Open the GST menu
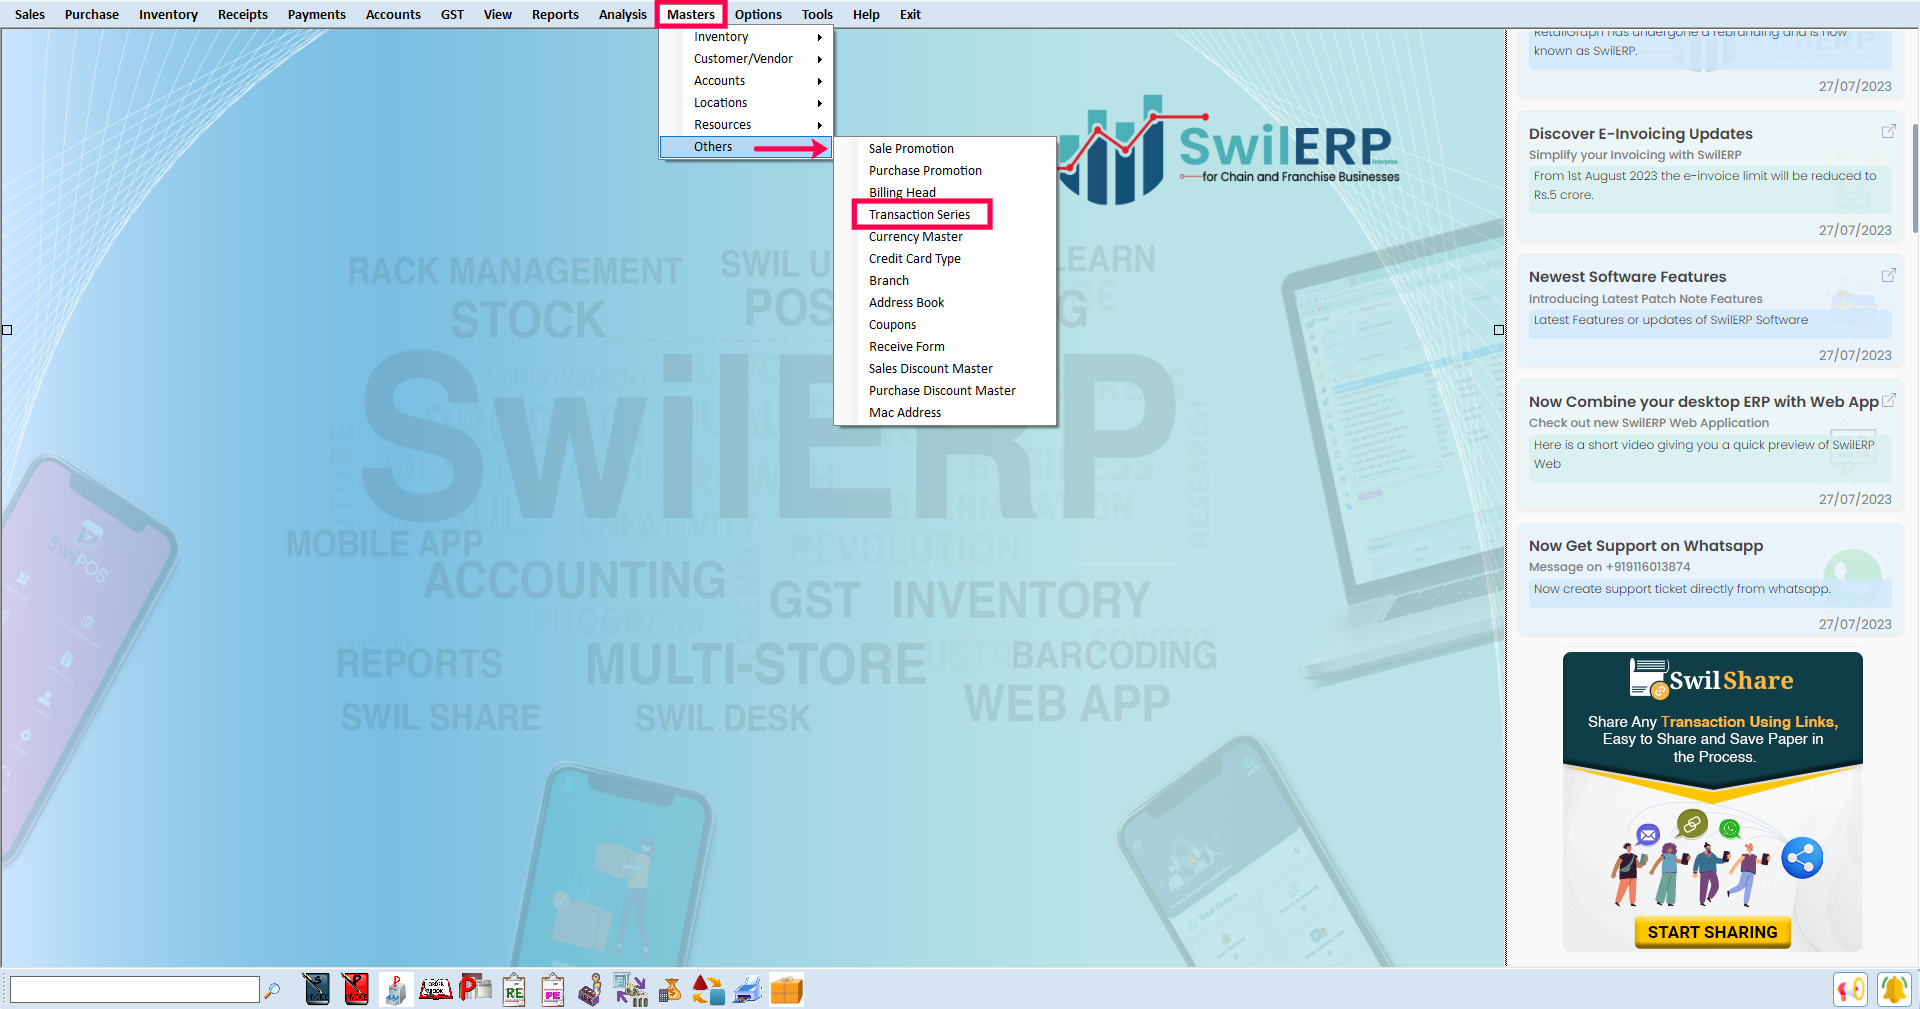The height and width of the screenshot is (1009, 1920). pyautogui.click(x=452, y=14)
